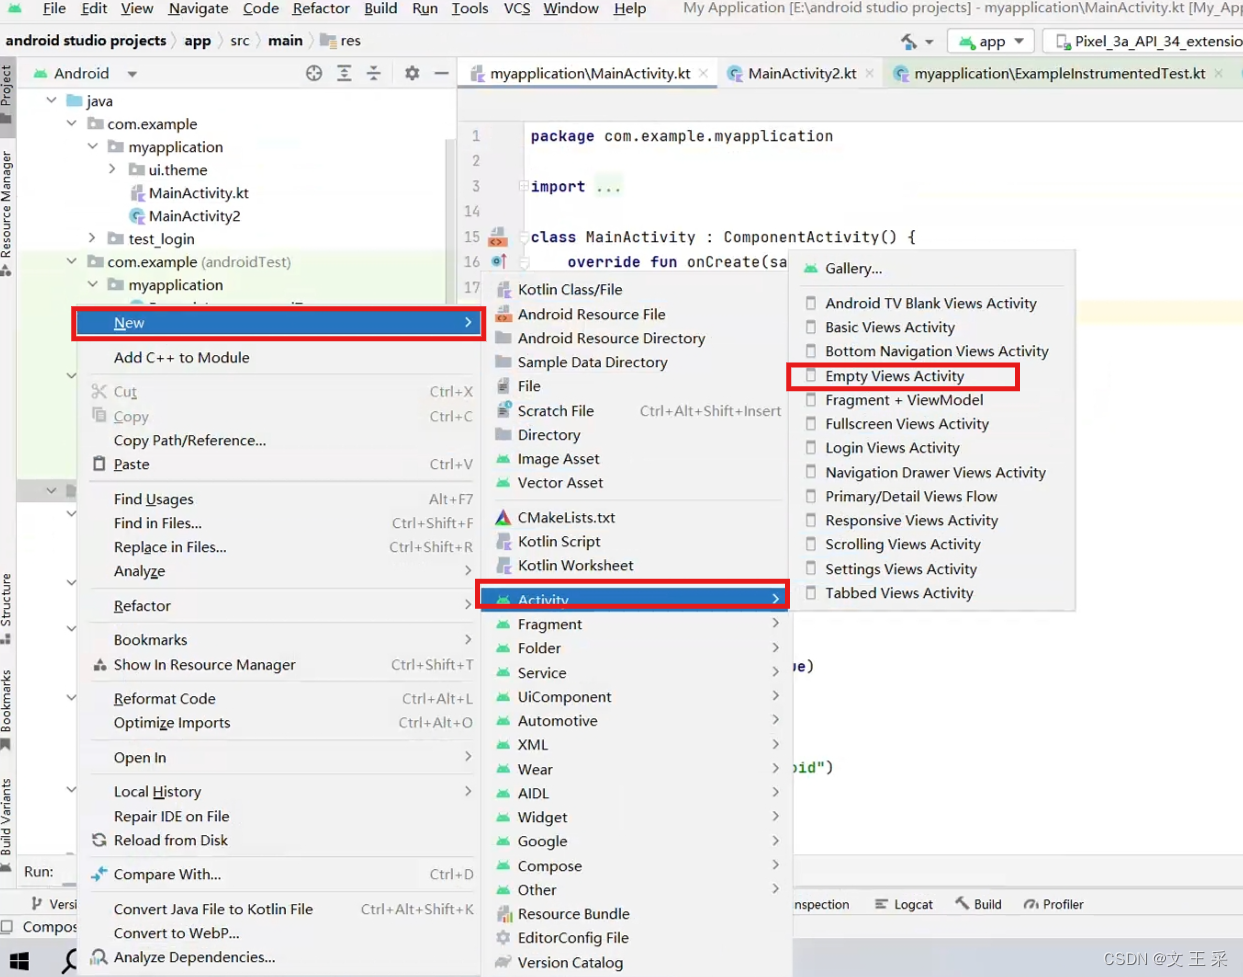This screenshot has width=1243, height=977.
Task: Open Structure side tab
Action: point(7,608)
